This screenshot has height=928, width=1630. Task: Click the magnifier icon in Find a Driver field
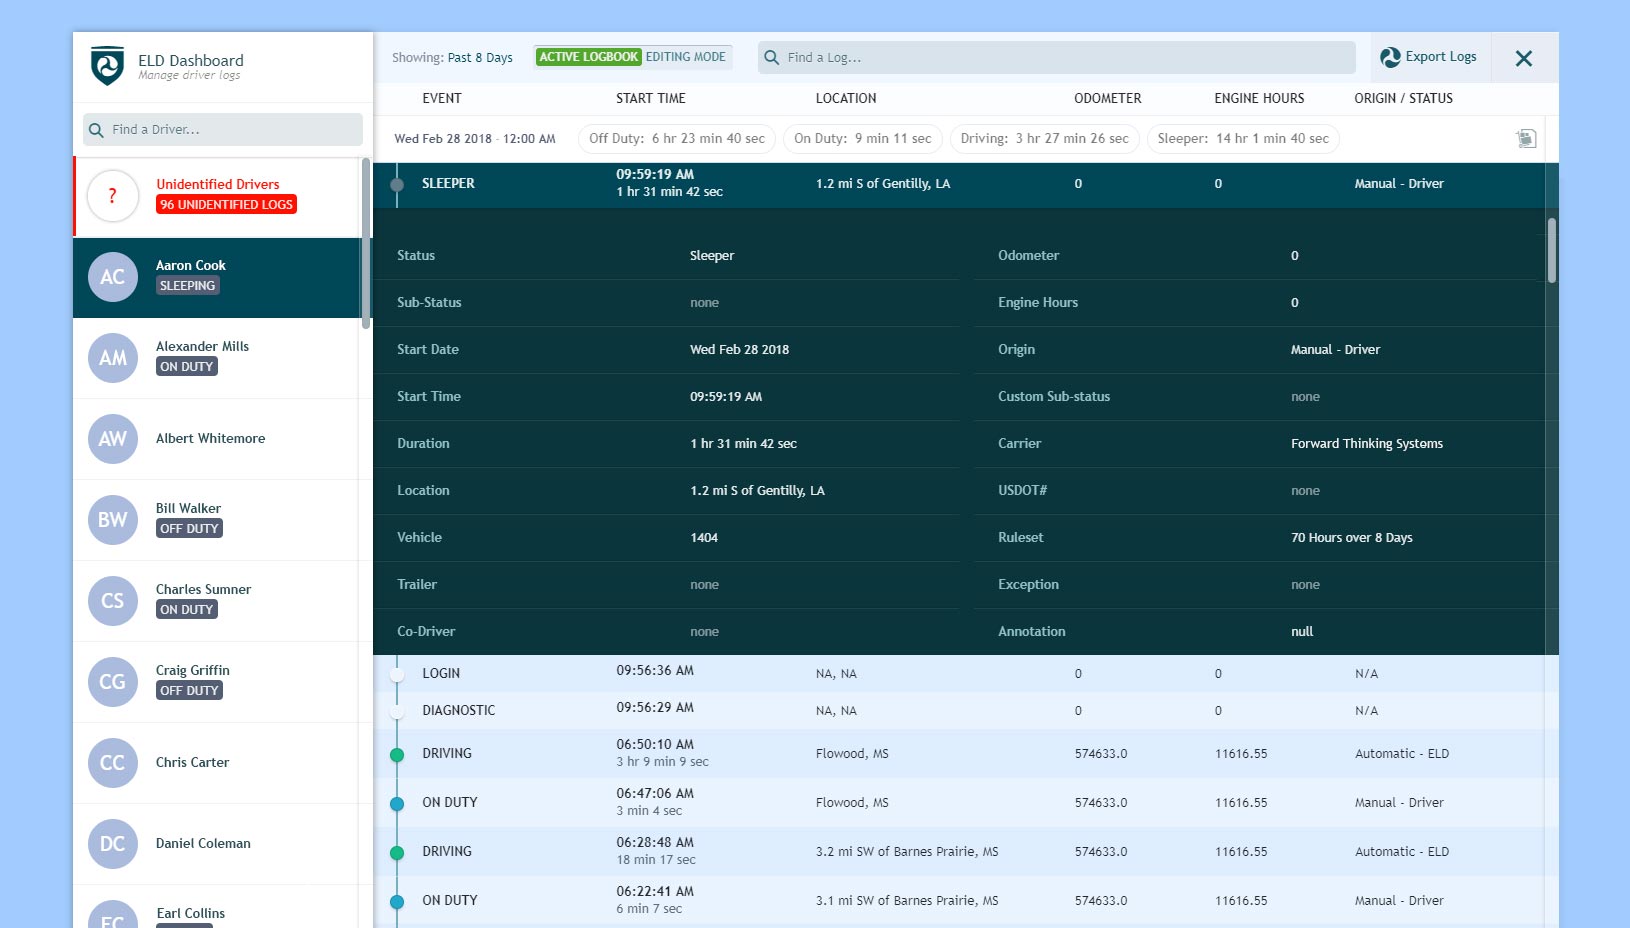click(96, 129)
